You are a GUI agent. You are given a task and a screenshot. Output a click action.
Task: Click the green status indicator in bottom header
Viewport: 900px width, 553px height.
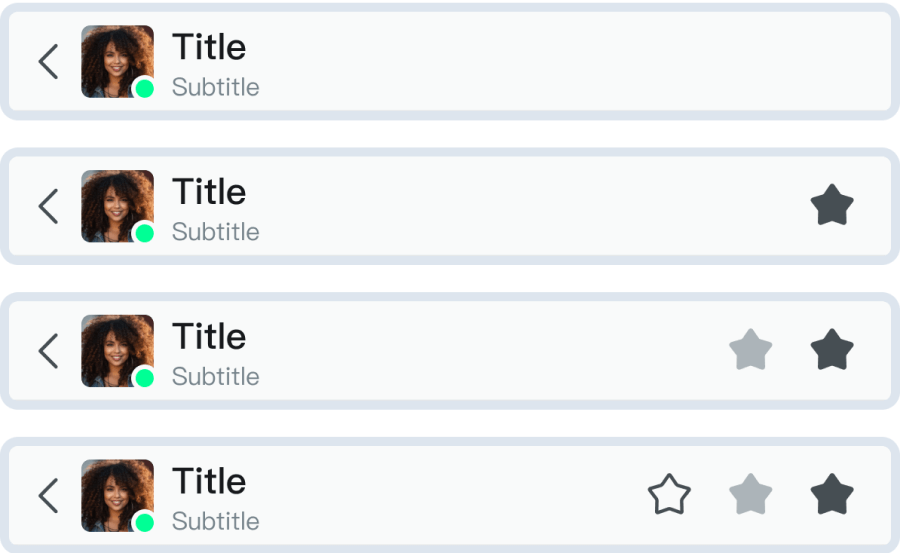coord(144,523)
